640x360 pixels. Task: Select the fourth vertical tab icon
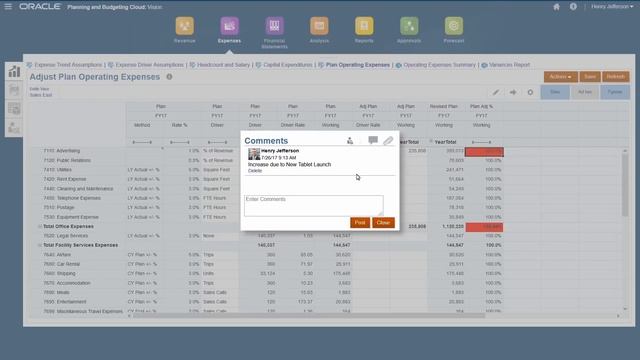pos(14,128)
